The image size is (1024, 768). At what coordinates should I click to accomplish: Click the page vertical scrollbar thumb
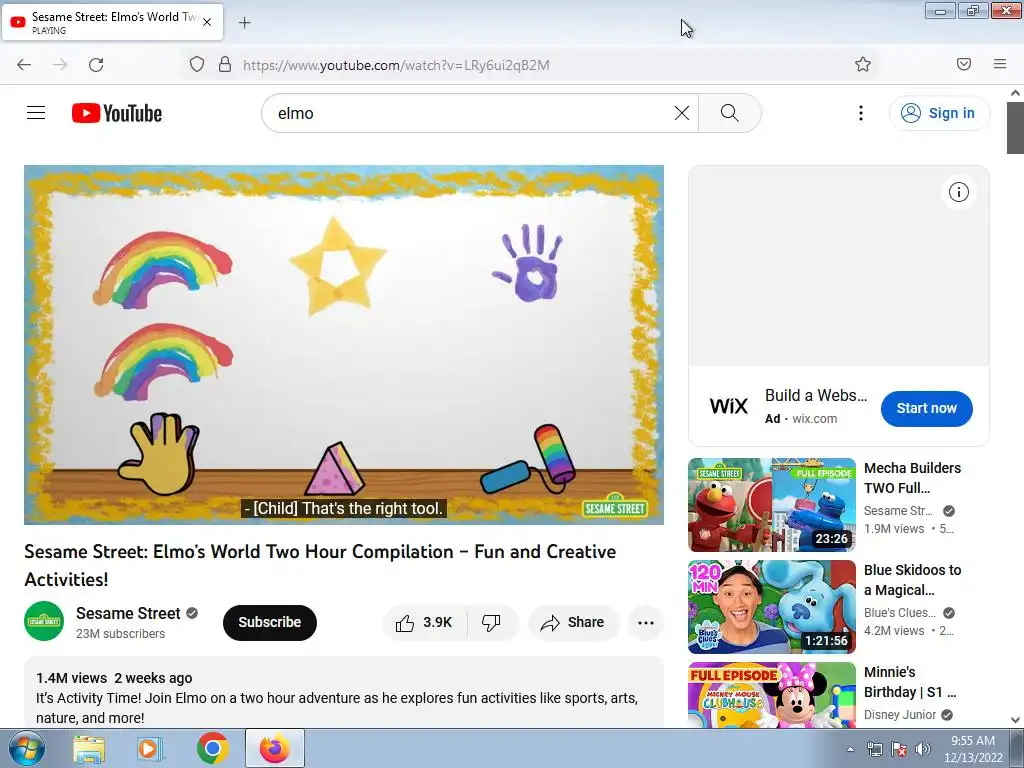click(1015, 128)
